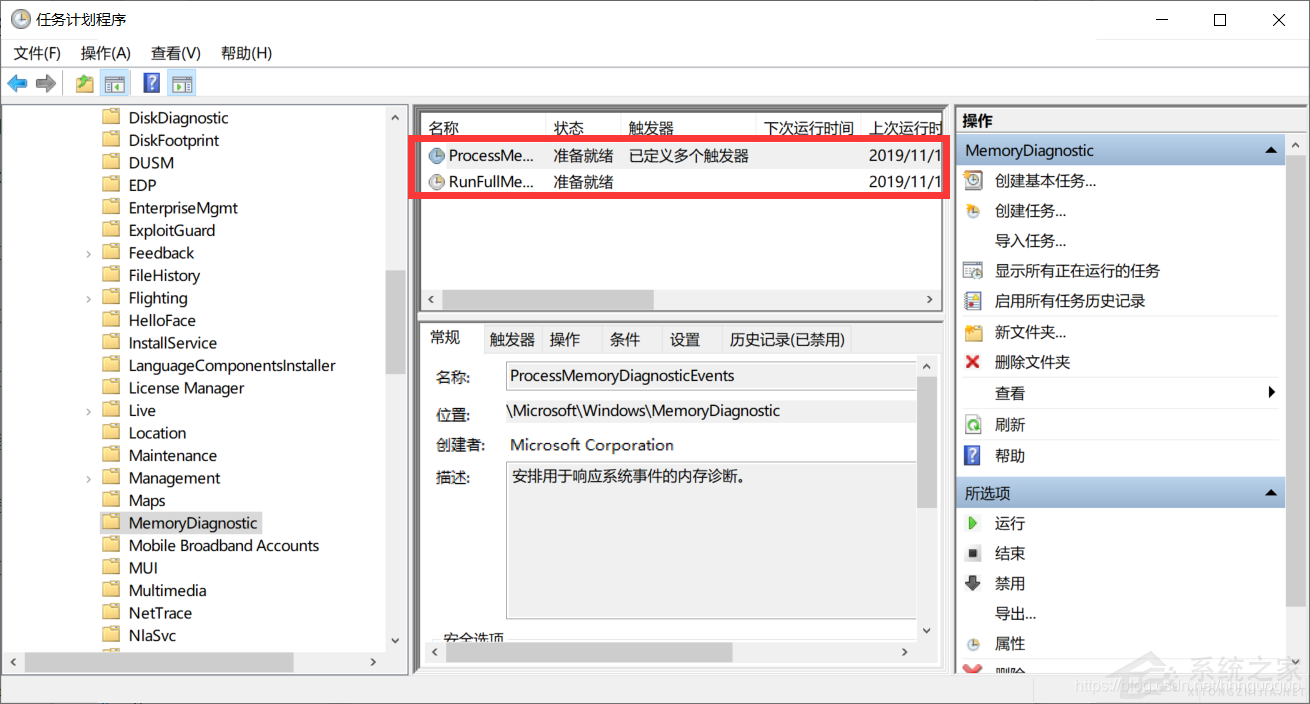Expand the Feedback tree node

pos(88,252)
